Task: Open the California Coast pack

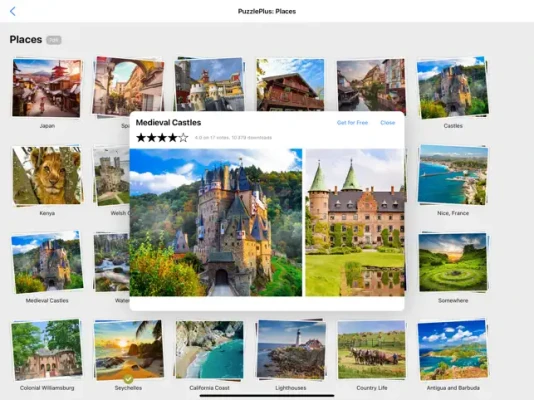Action: pyautogui.click(x=209, y=350)
